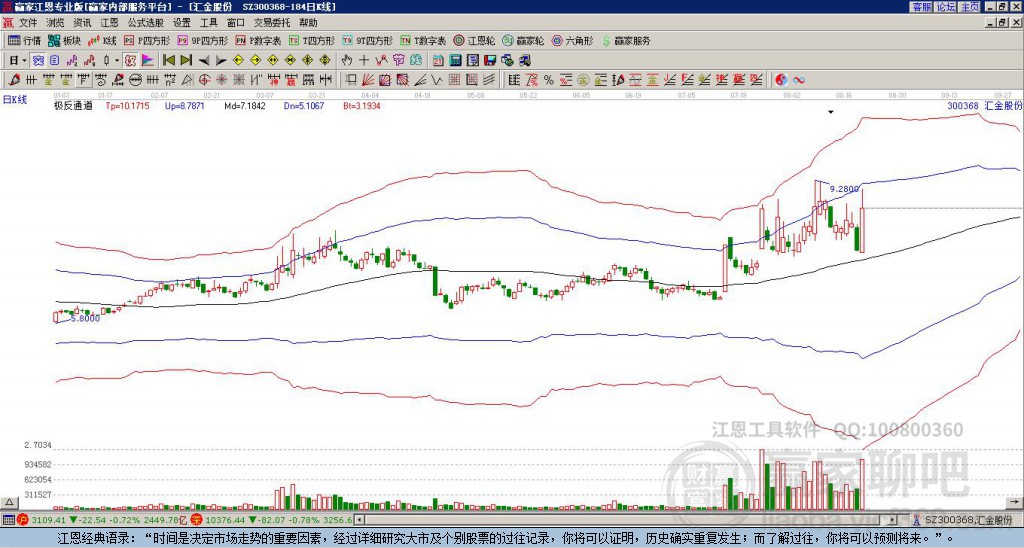Click the save floppy disk icon
Image resolution: width=1024 pixels, height=548 pixels.
pos(490,61)
